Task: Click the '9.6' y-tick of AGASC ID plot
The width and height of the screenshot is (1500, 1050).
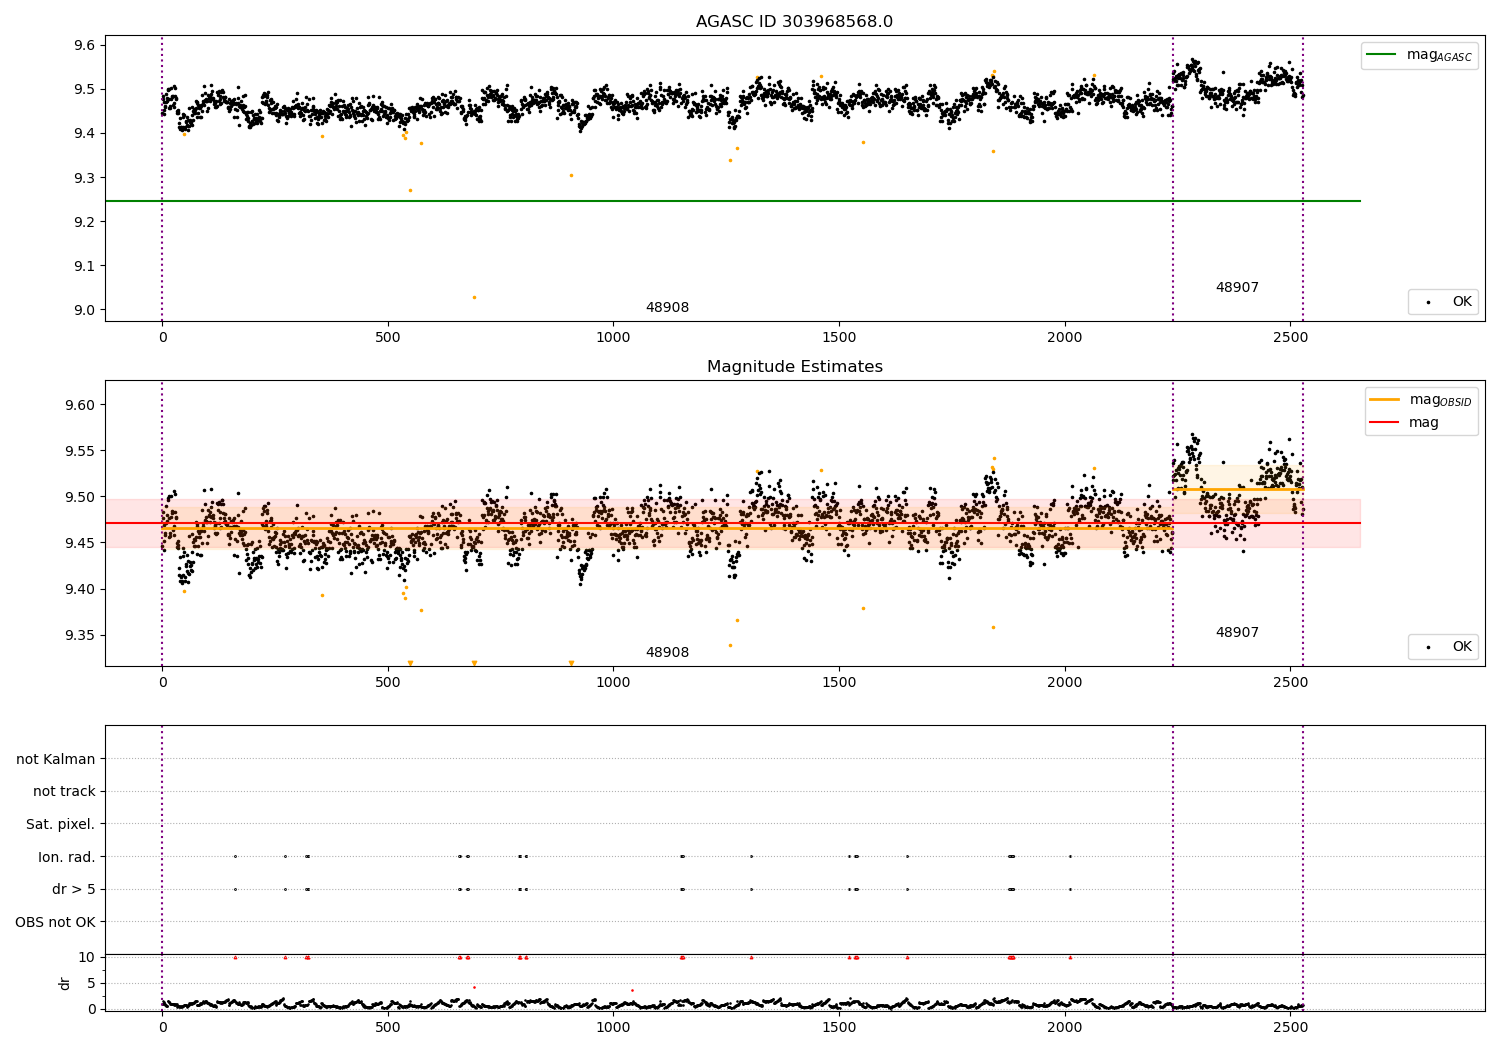Action: click(84, 45)
